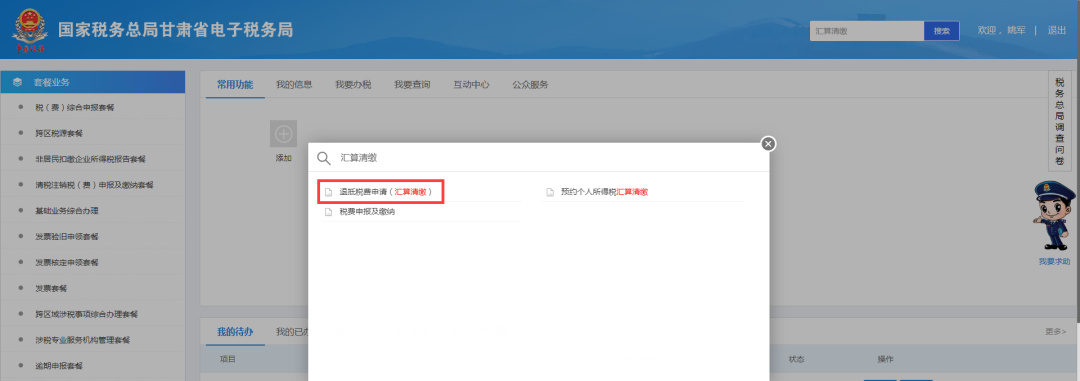The height and width of the screenshot is (381, 1080).
Task: Close the search results popup
Action: [x=769, y=143]
